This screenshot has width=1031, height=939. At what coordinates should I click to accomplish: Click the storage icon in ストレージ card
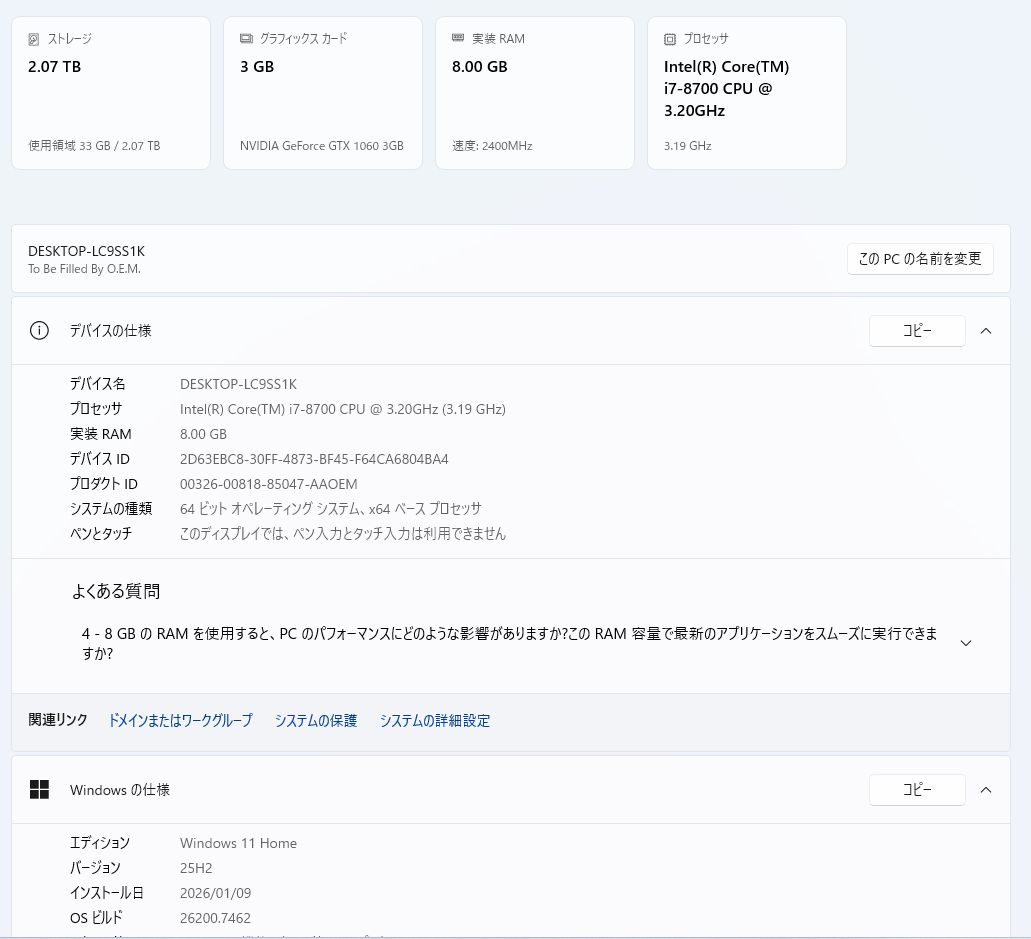pos(34,39)
